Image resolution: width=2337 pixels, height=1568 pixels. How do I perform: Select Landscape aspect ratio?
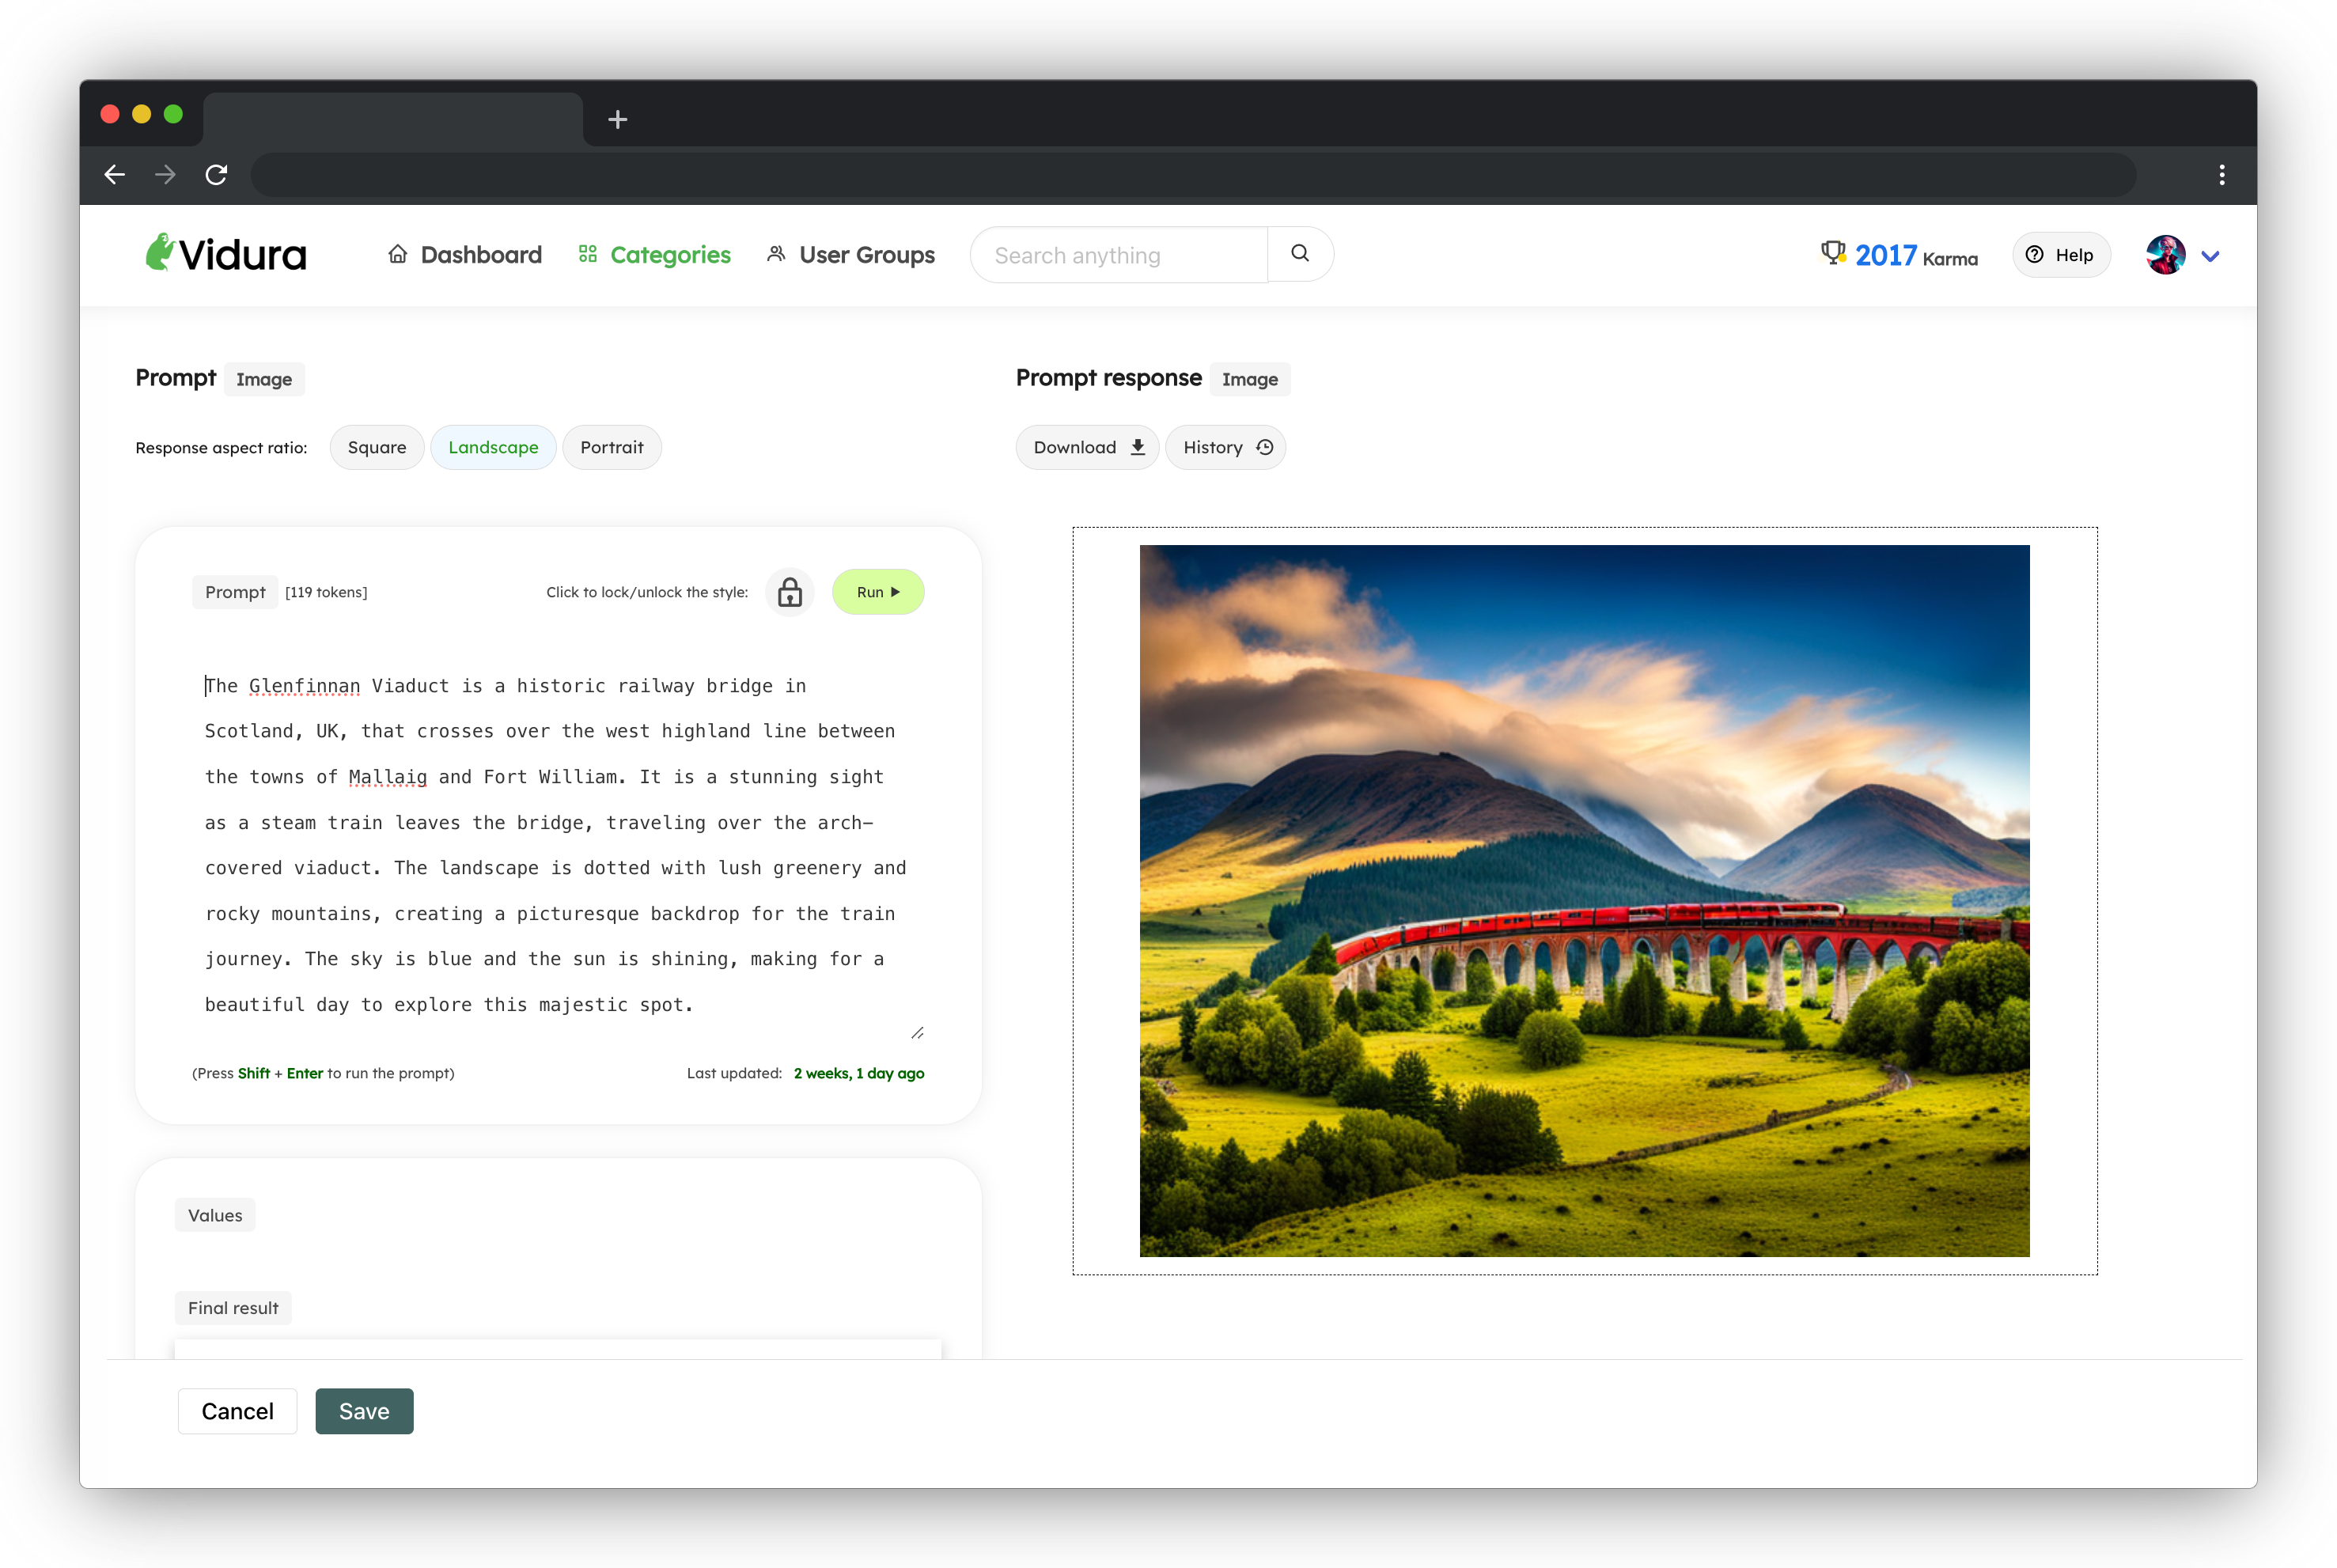click(493, 447)
